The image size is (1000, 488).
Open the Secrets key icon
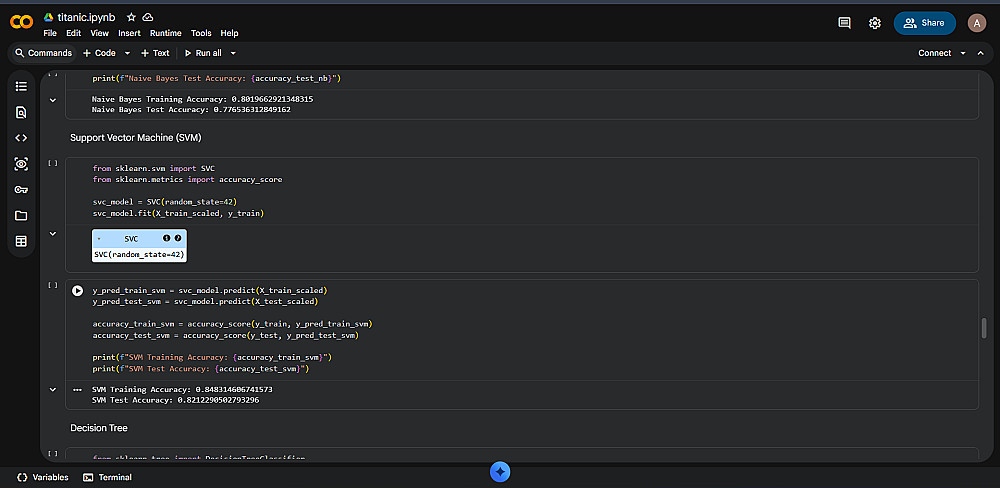(21, 190)
